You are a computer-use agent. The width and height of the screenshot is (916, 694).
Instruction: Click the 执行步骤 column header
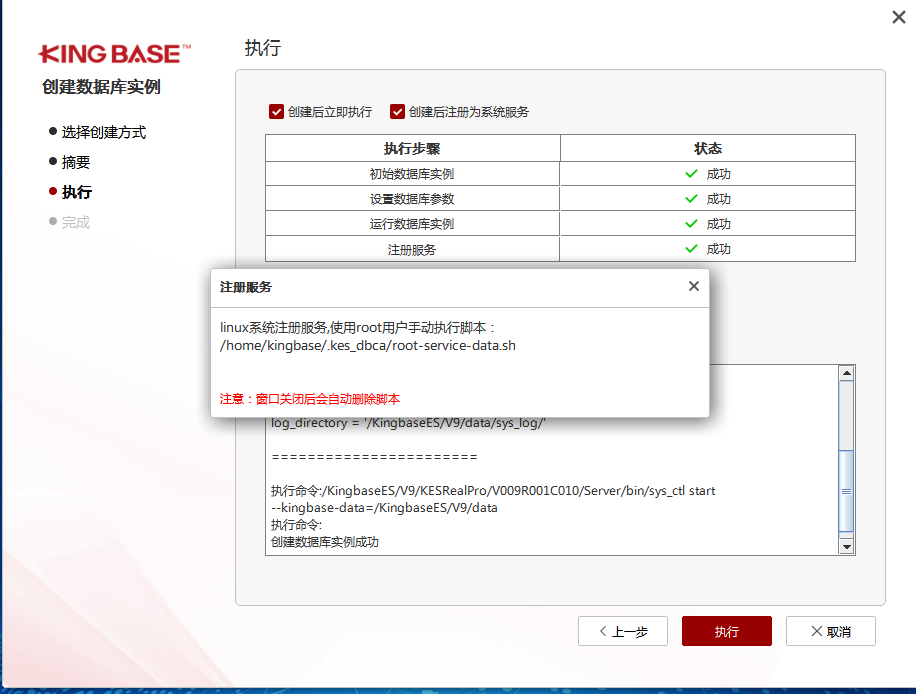click(412, 148)
